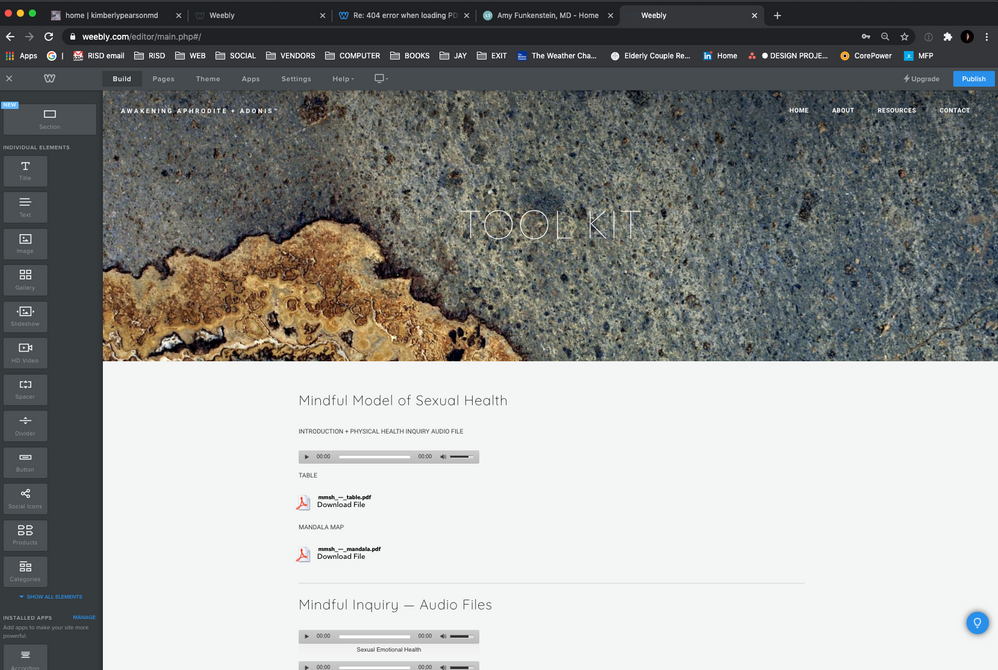
Task: Select the Accordion app element
Action: click(25, 657)
